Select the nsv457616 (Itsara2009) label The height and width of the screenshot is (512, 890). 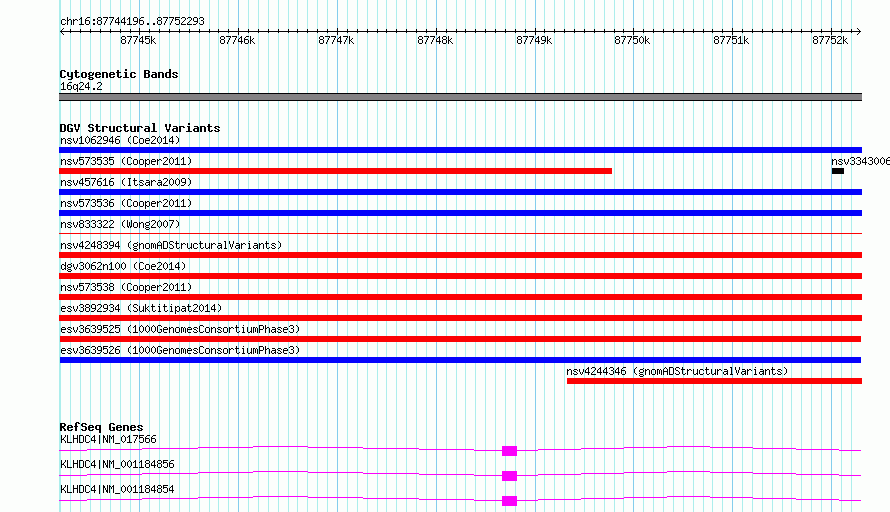point(126,182)
